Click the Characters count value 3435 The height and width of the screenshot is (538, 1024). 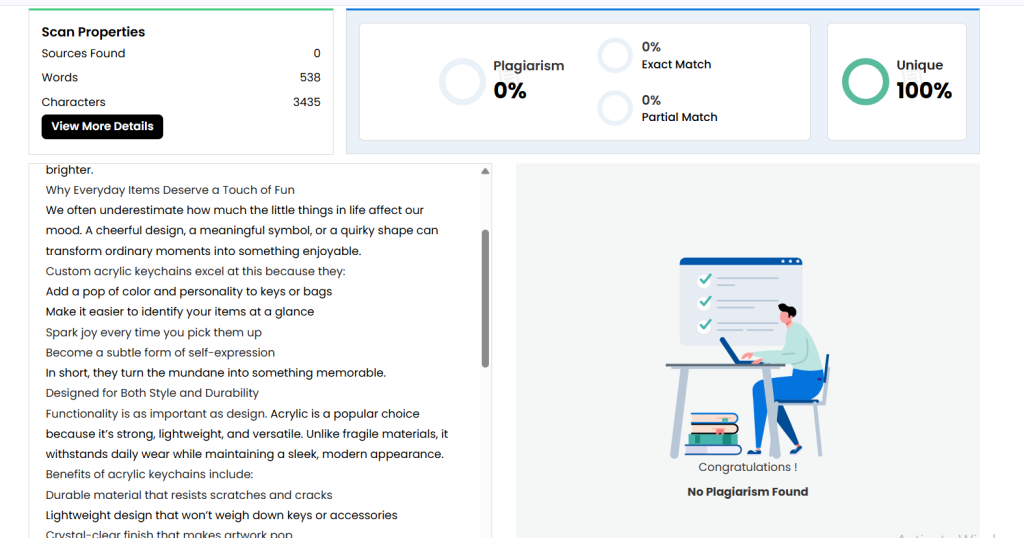(306, 102)
